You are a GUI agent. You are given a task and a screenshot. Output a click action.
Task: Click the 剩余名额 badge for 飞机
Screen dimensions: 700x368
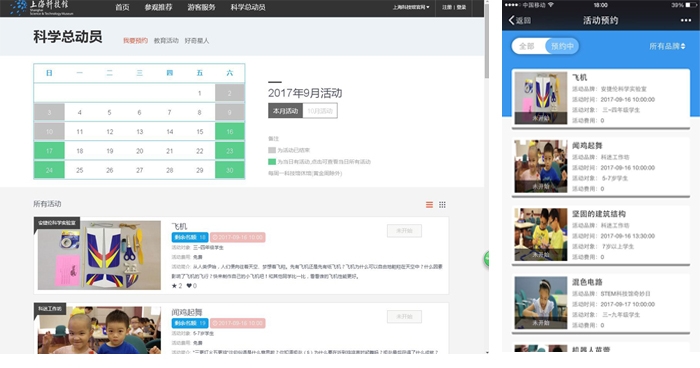click(x=190, y=237)
